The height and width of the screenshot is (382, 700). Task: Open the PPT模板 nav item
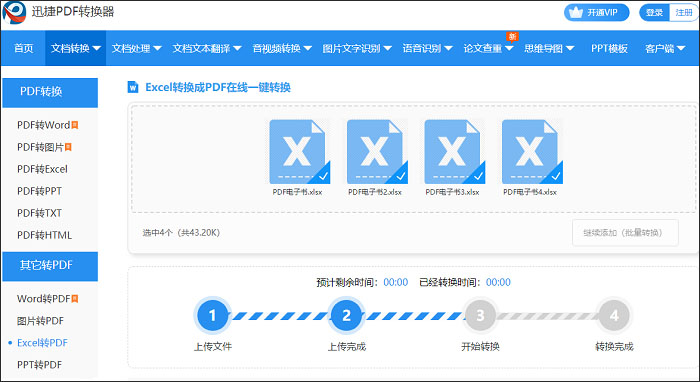pos(609,48)
